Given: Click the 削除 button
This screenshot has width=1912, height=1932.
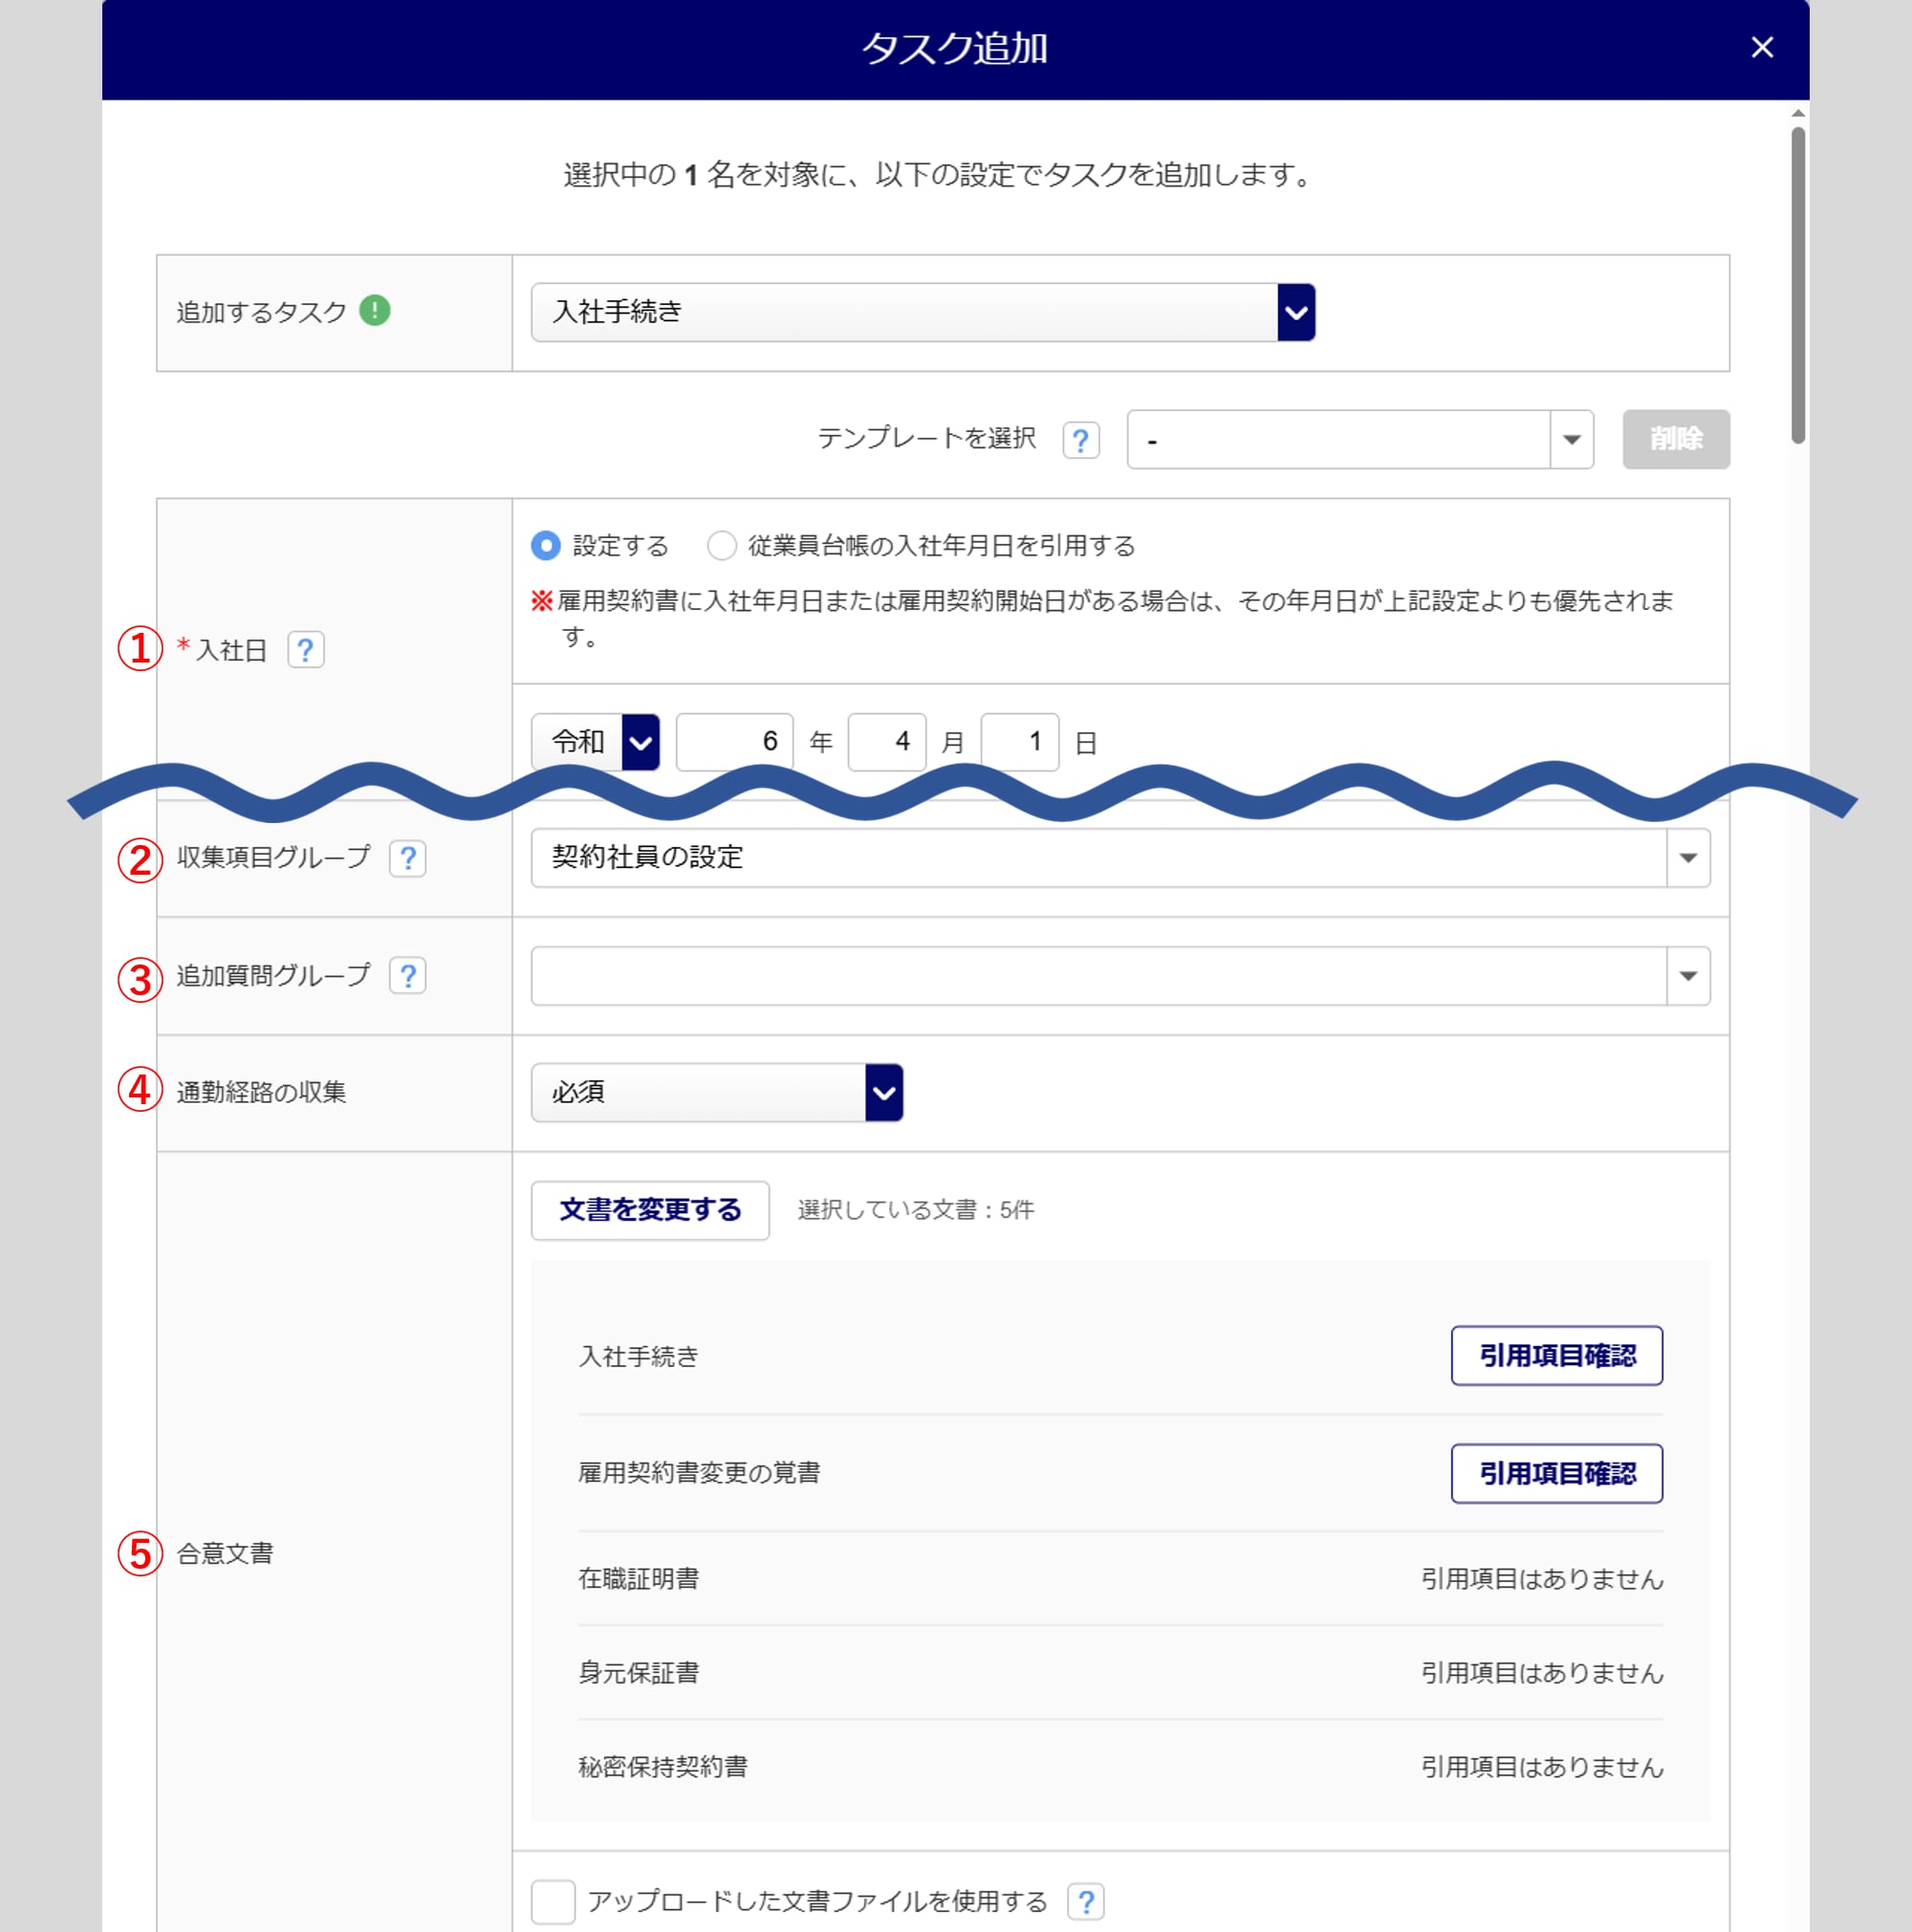Looking at the screenshot, I should 1676,439.
